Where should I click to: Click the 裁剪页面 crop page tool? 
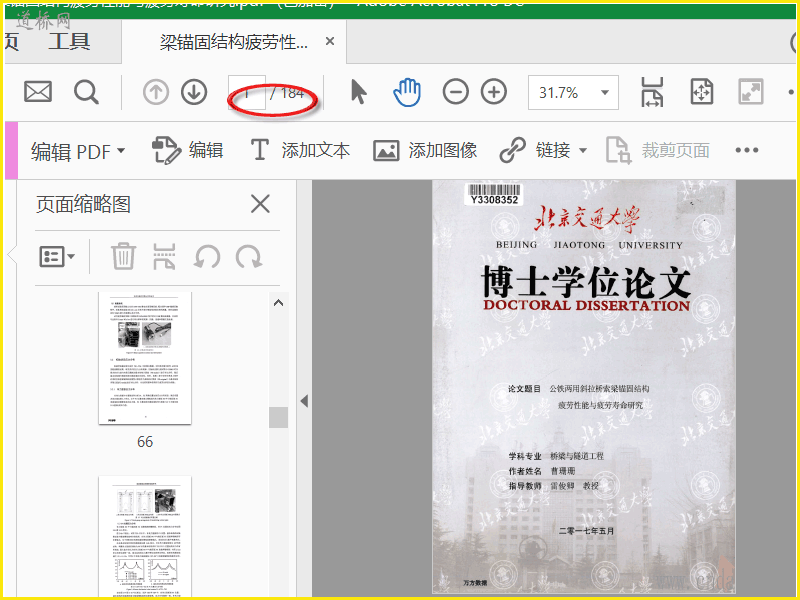click(x=658, y=151)
